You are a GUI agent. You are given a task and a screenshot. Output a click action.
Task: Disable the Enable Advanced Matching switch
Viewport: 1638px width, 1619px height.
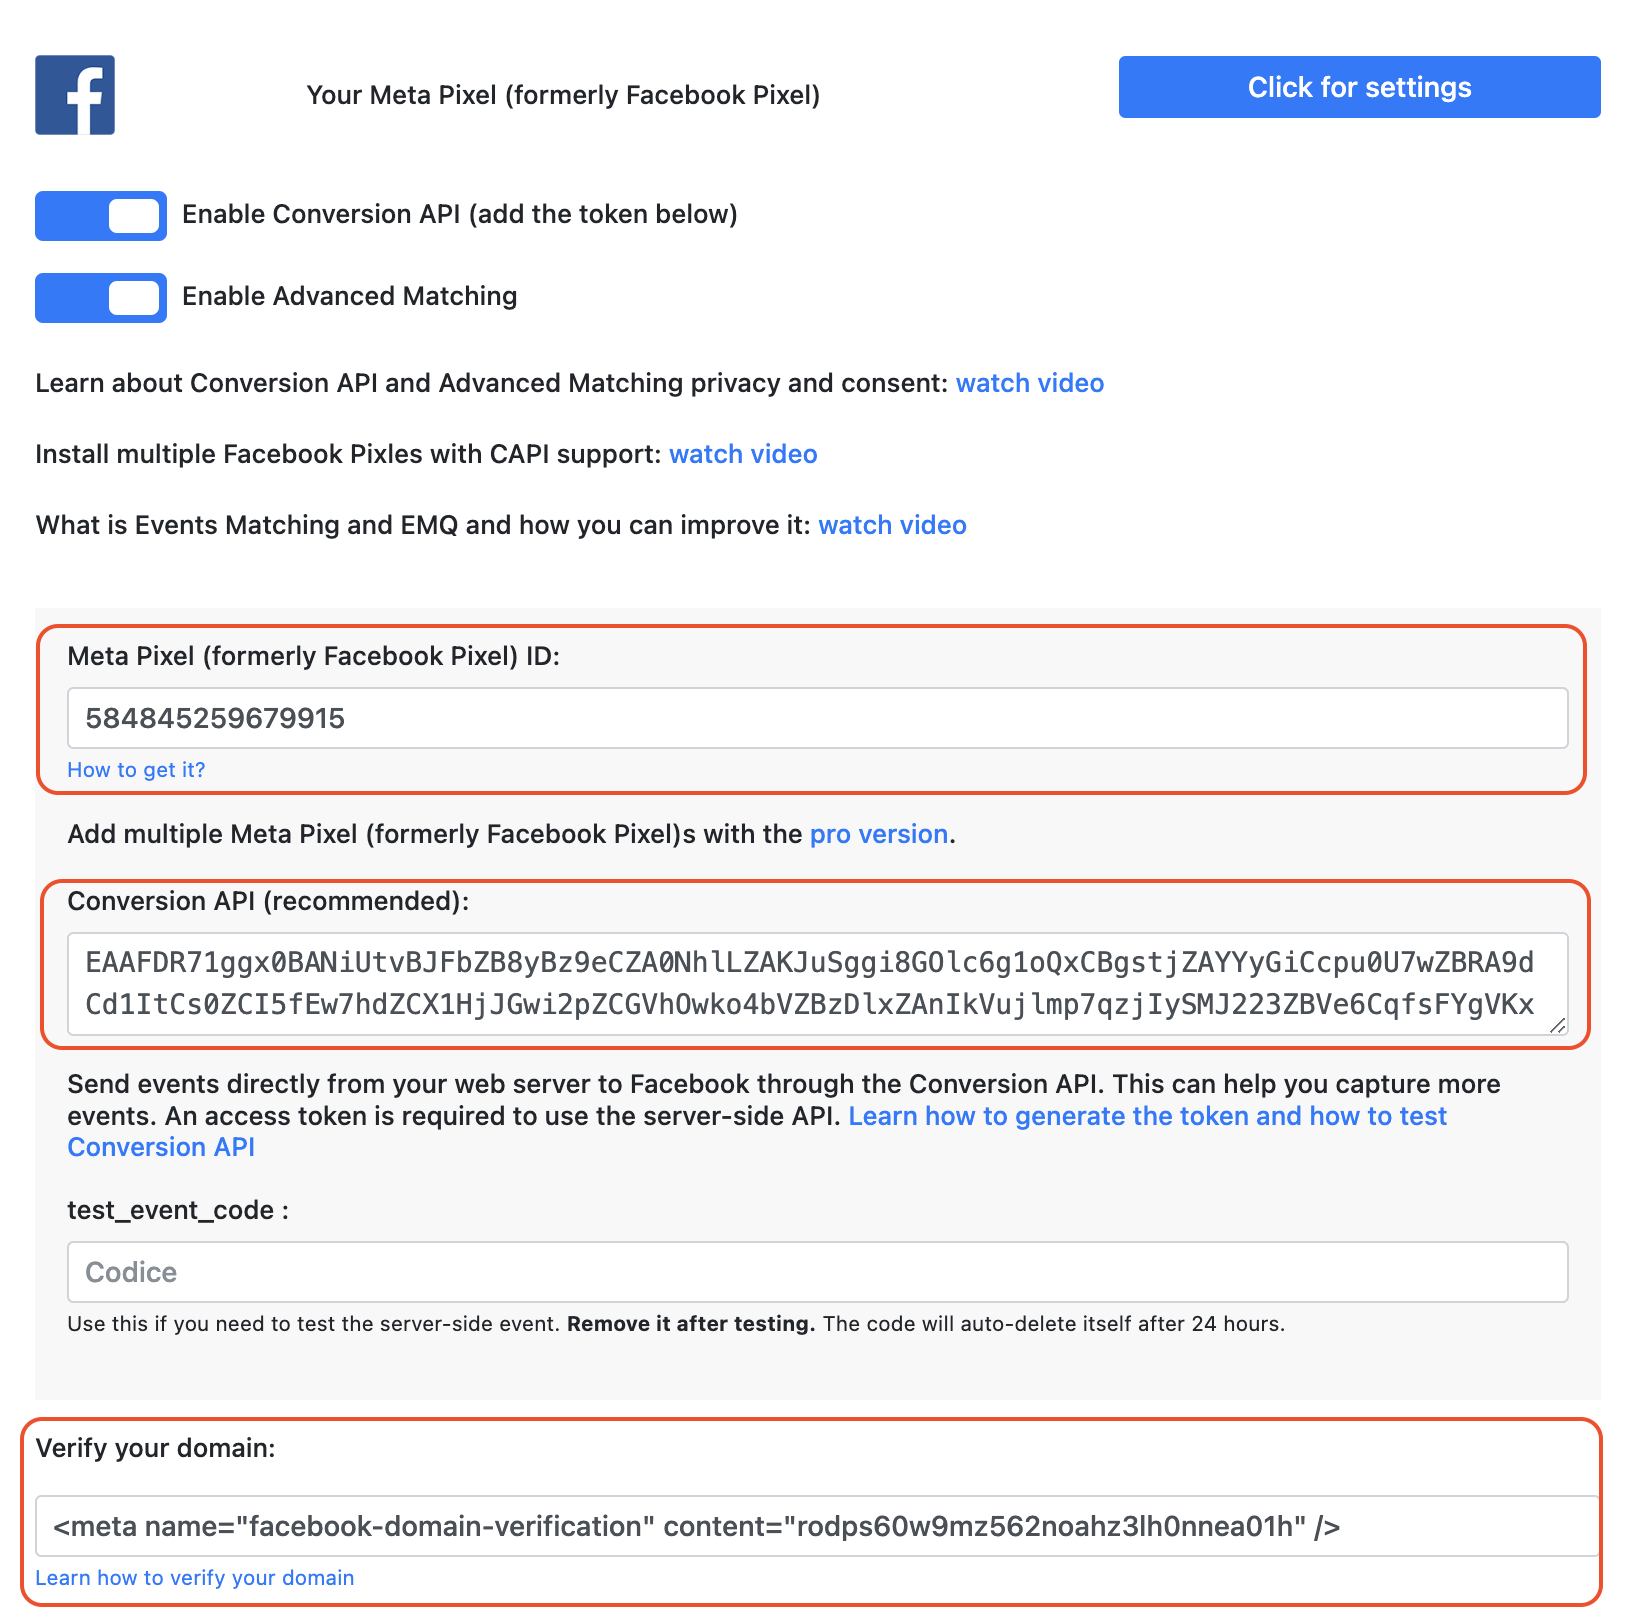pos(101,298)
